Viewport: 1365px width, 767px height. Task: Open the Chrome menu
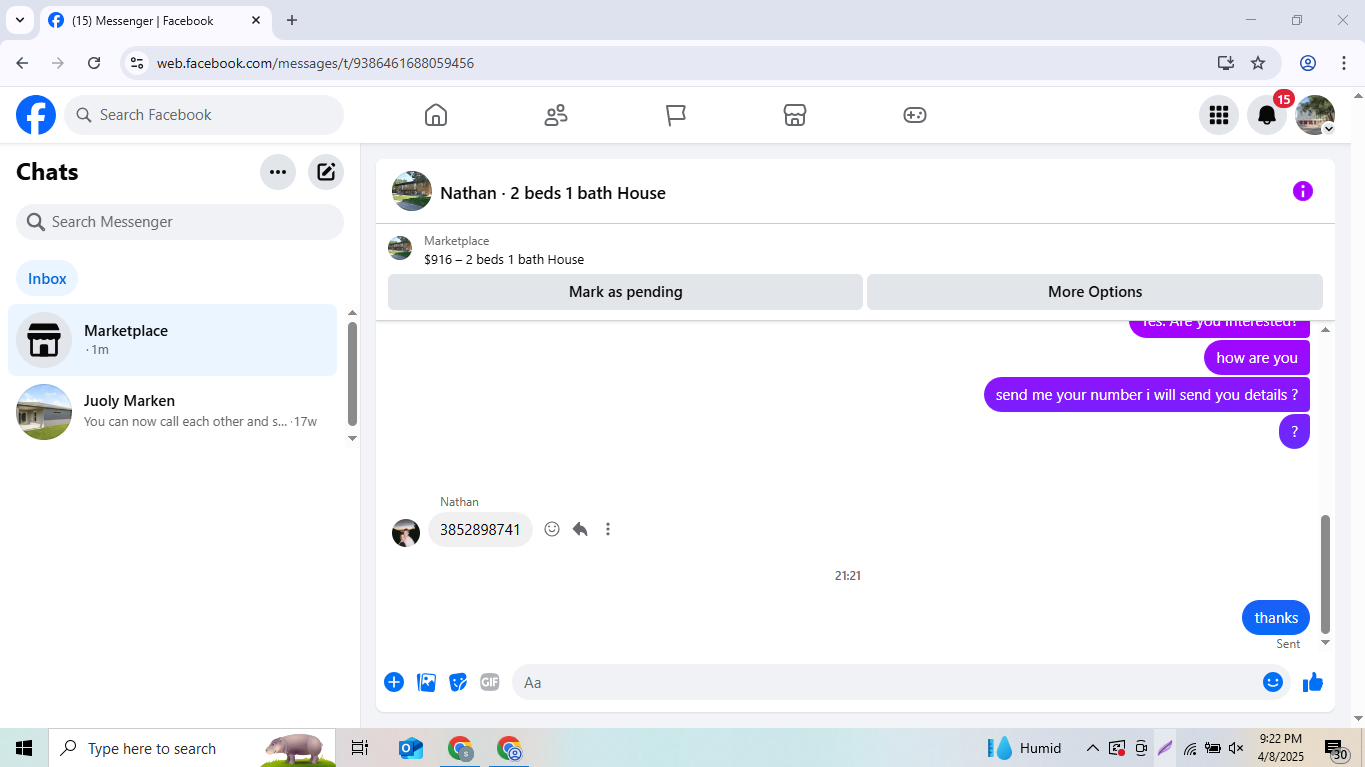1343,63
